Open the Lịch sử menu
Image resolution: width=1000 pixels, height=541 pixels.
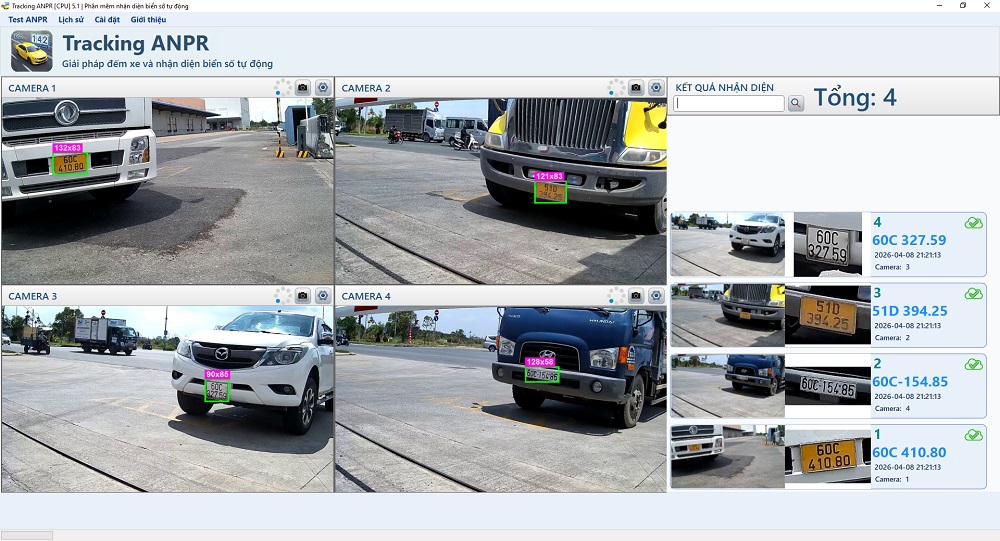point(71,20)
